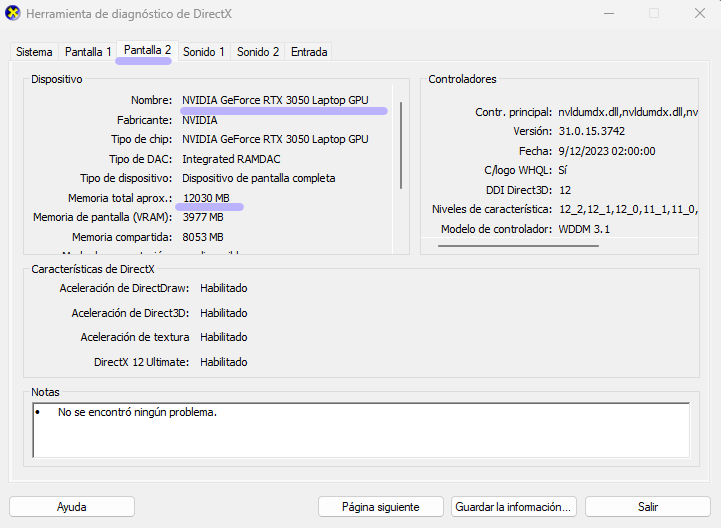Click the Modelo de controlador label
This screenshot has height=528, width=721.
tap(496, 229)
